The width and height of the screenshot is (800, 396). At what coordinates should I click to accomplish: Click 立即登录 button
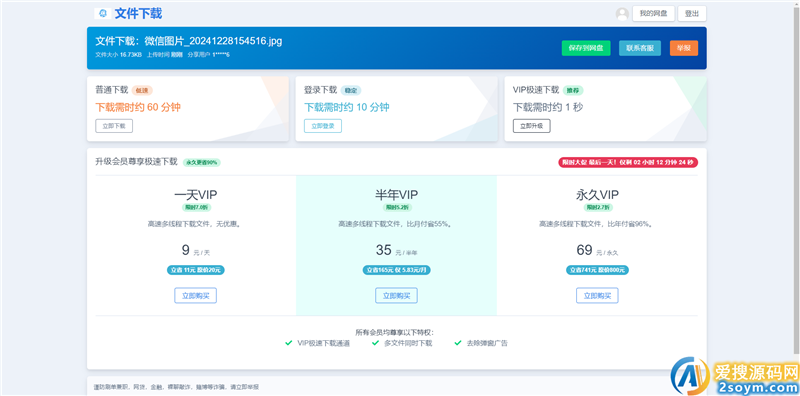(x=323, y=126)
